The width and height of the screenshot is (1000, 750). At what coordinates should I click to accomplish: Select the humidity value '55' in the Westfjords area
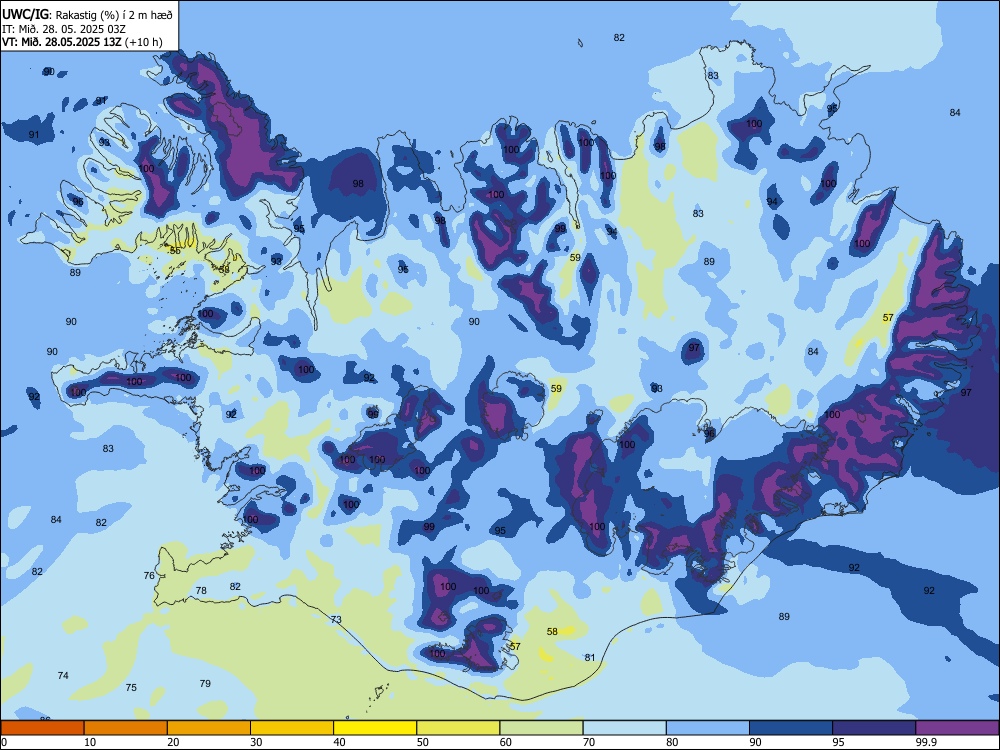coord(175,251)
